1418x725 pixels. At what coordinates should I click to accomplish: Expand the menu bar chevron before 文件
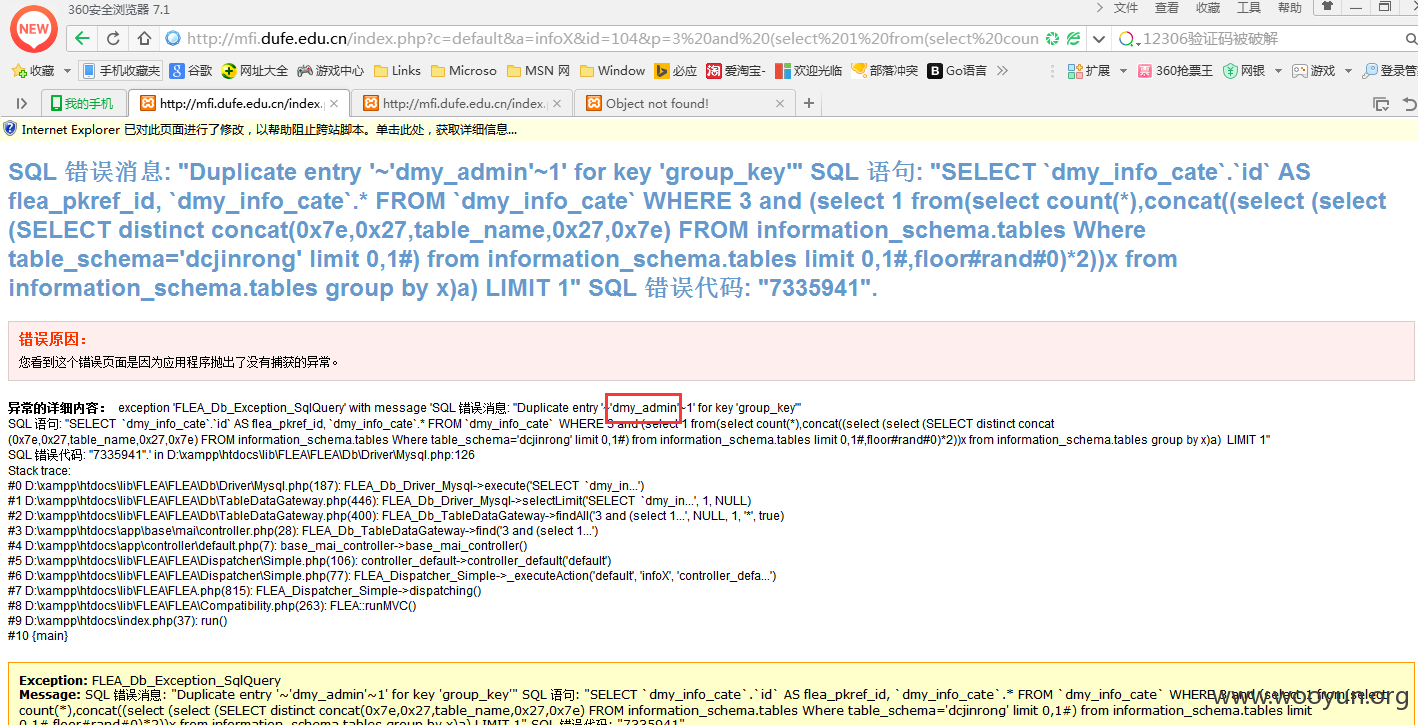(x=1099, y=8)
